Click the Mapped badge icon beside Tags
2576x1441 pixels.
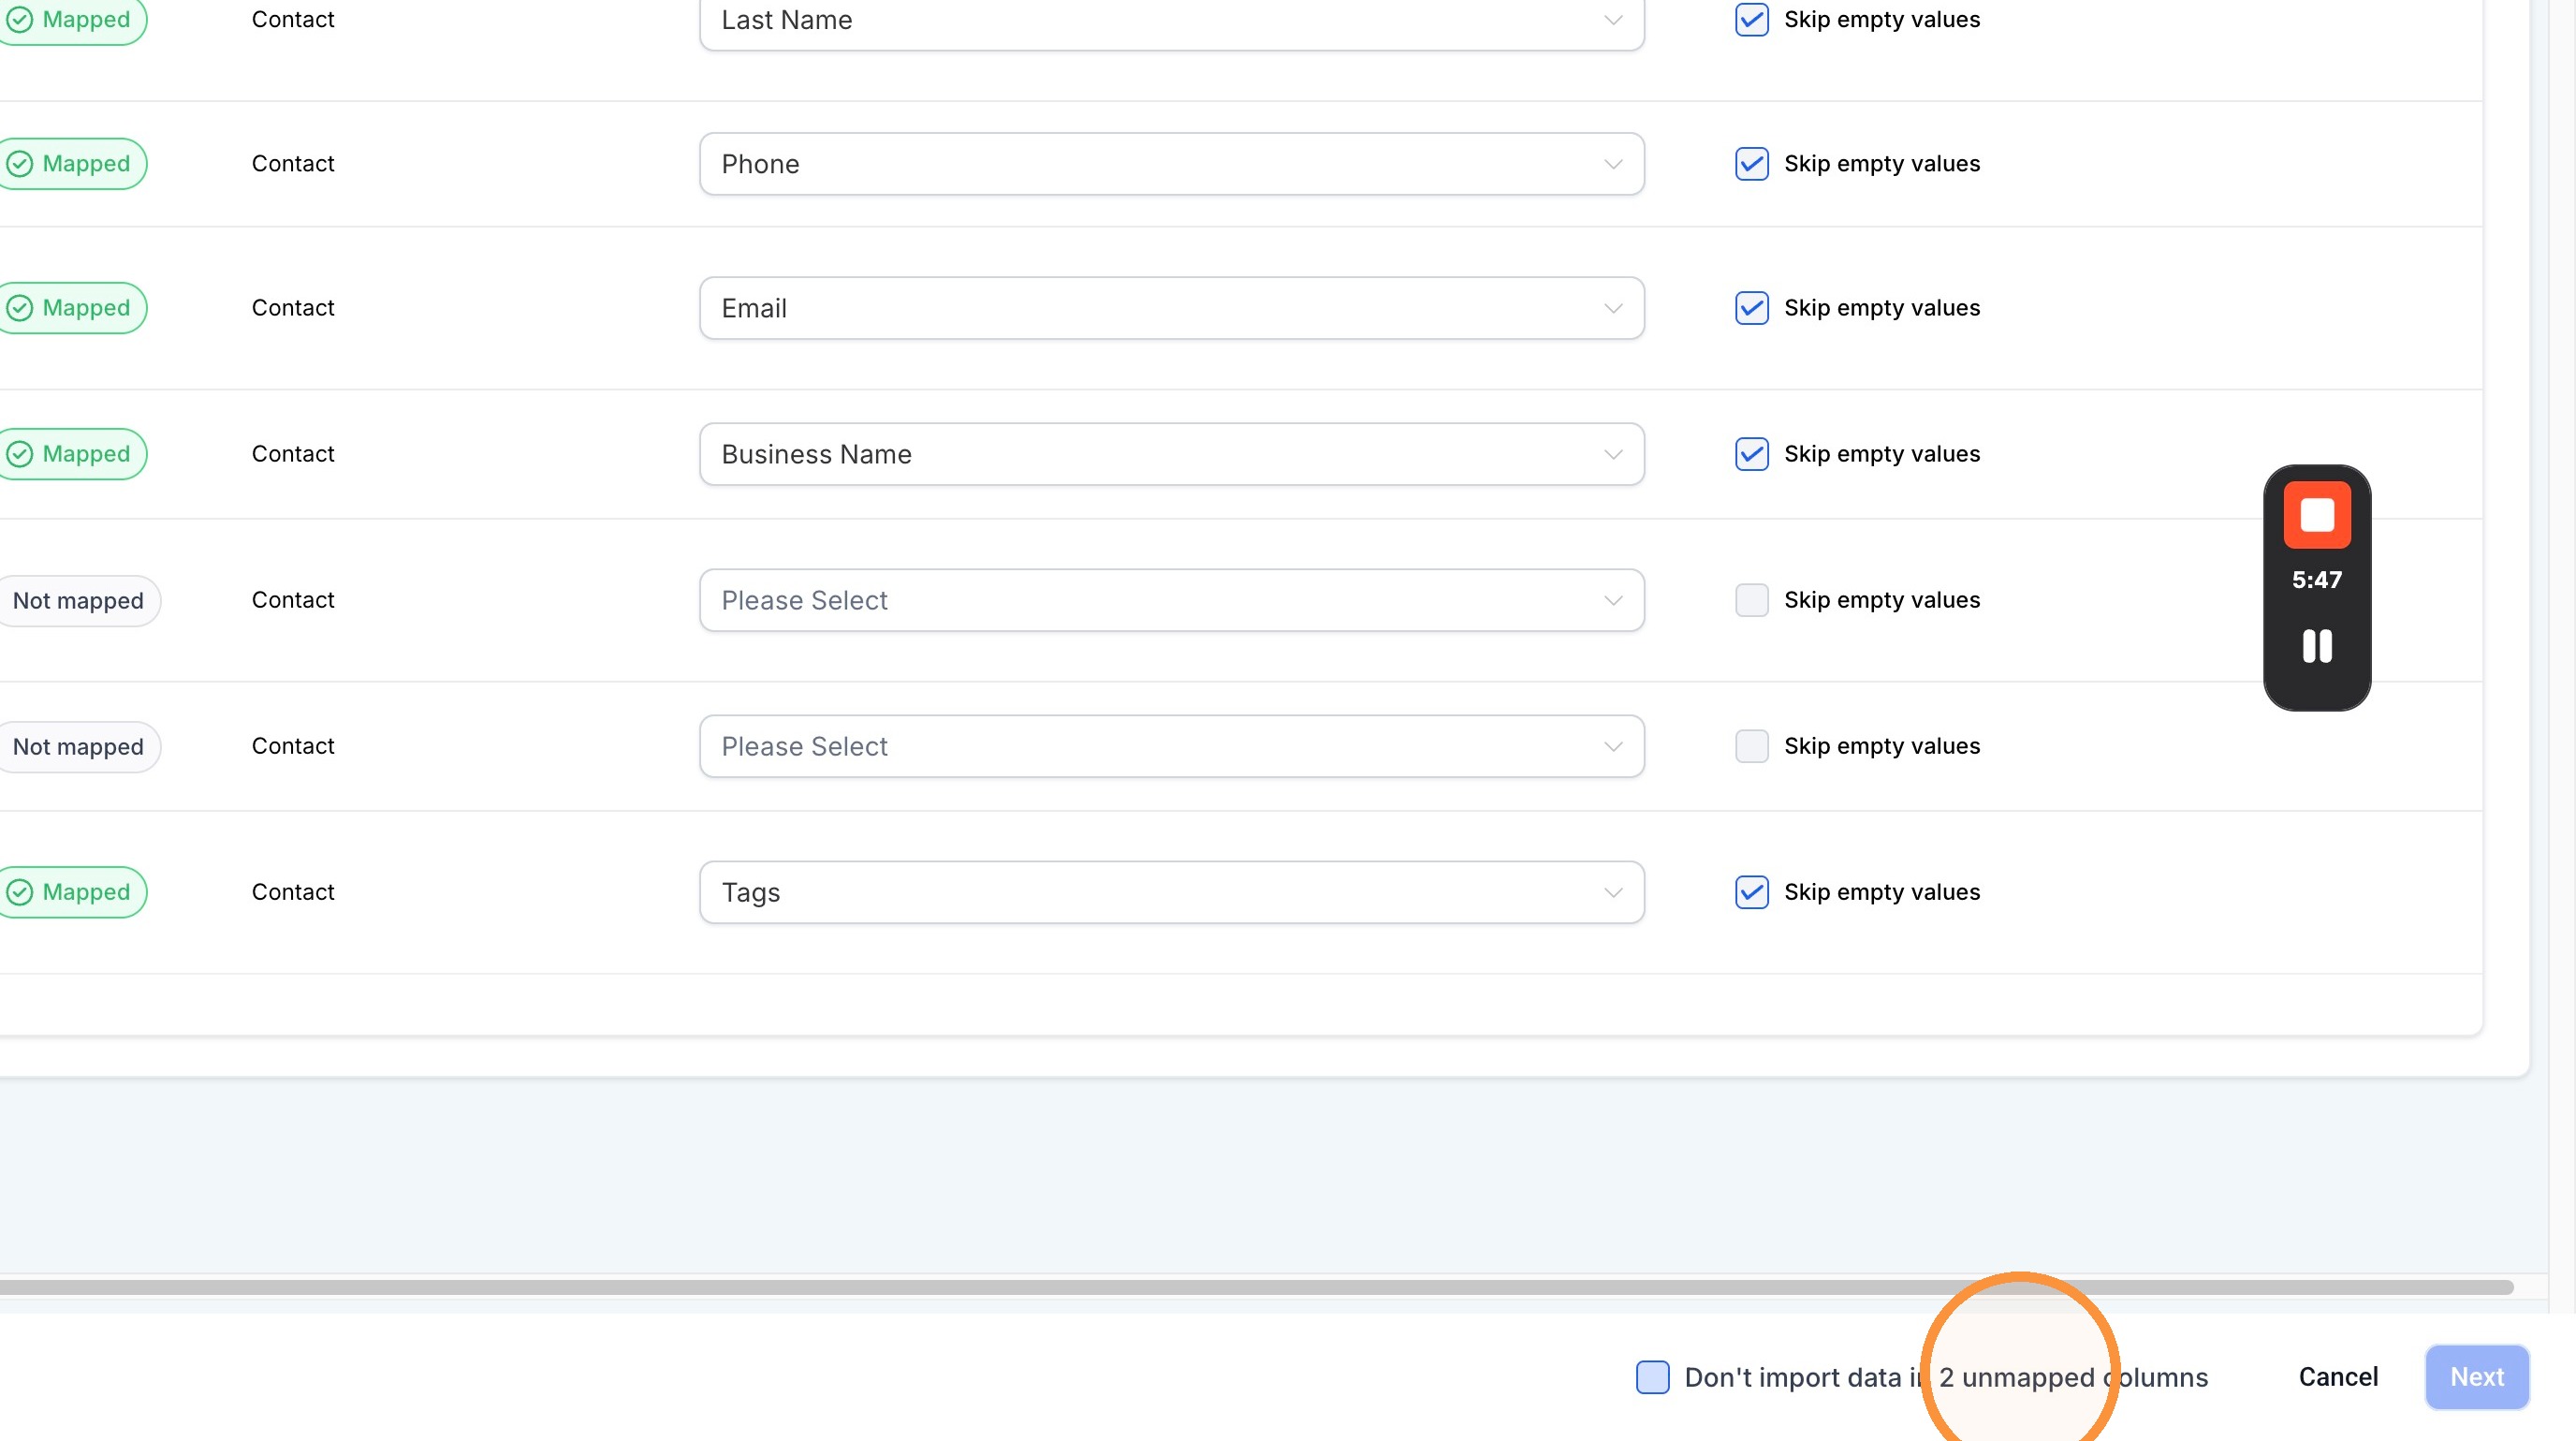tap(20, 892)
